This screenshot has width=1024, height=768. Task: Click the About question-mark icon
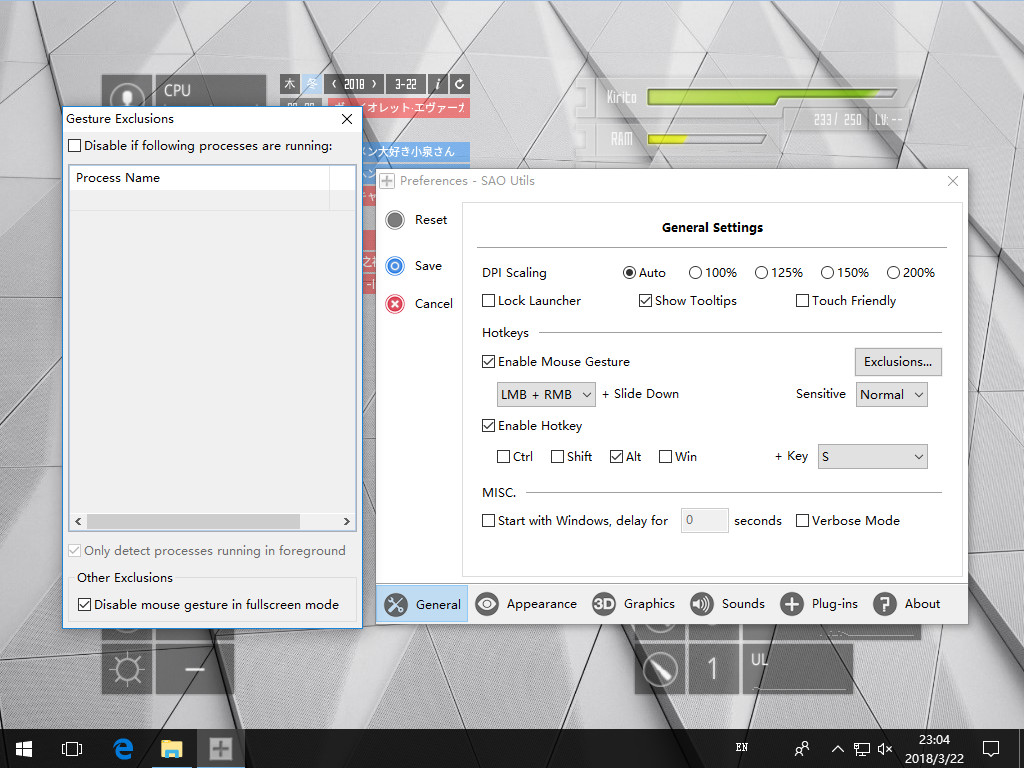pos(884,604)
